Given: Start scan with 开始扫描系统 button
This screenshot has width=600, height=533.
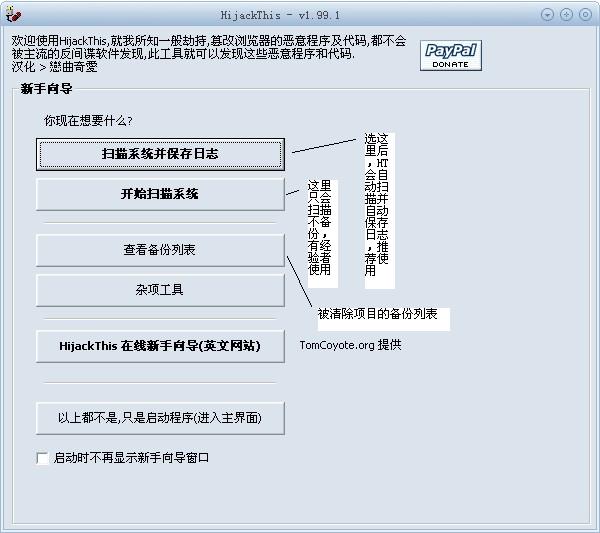Looking at the screenshot, I should click(x=160, y=194).
